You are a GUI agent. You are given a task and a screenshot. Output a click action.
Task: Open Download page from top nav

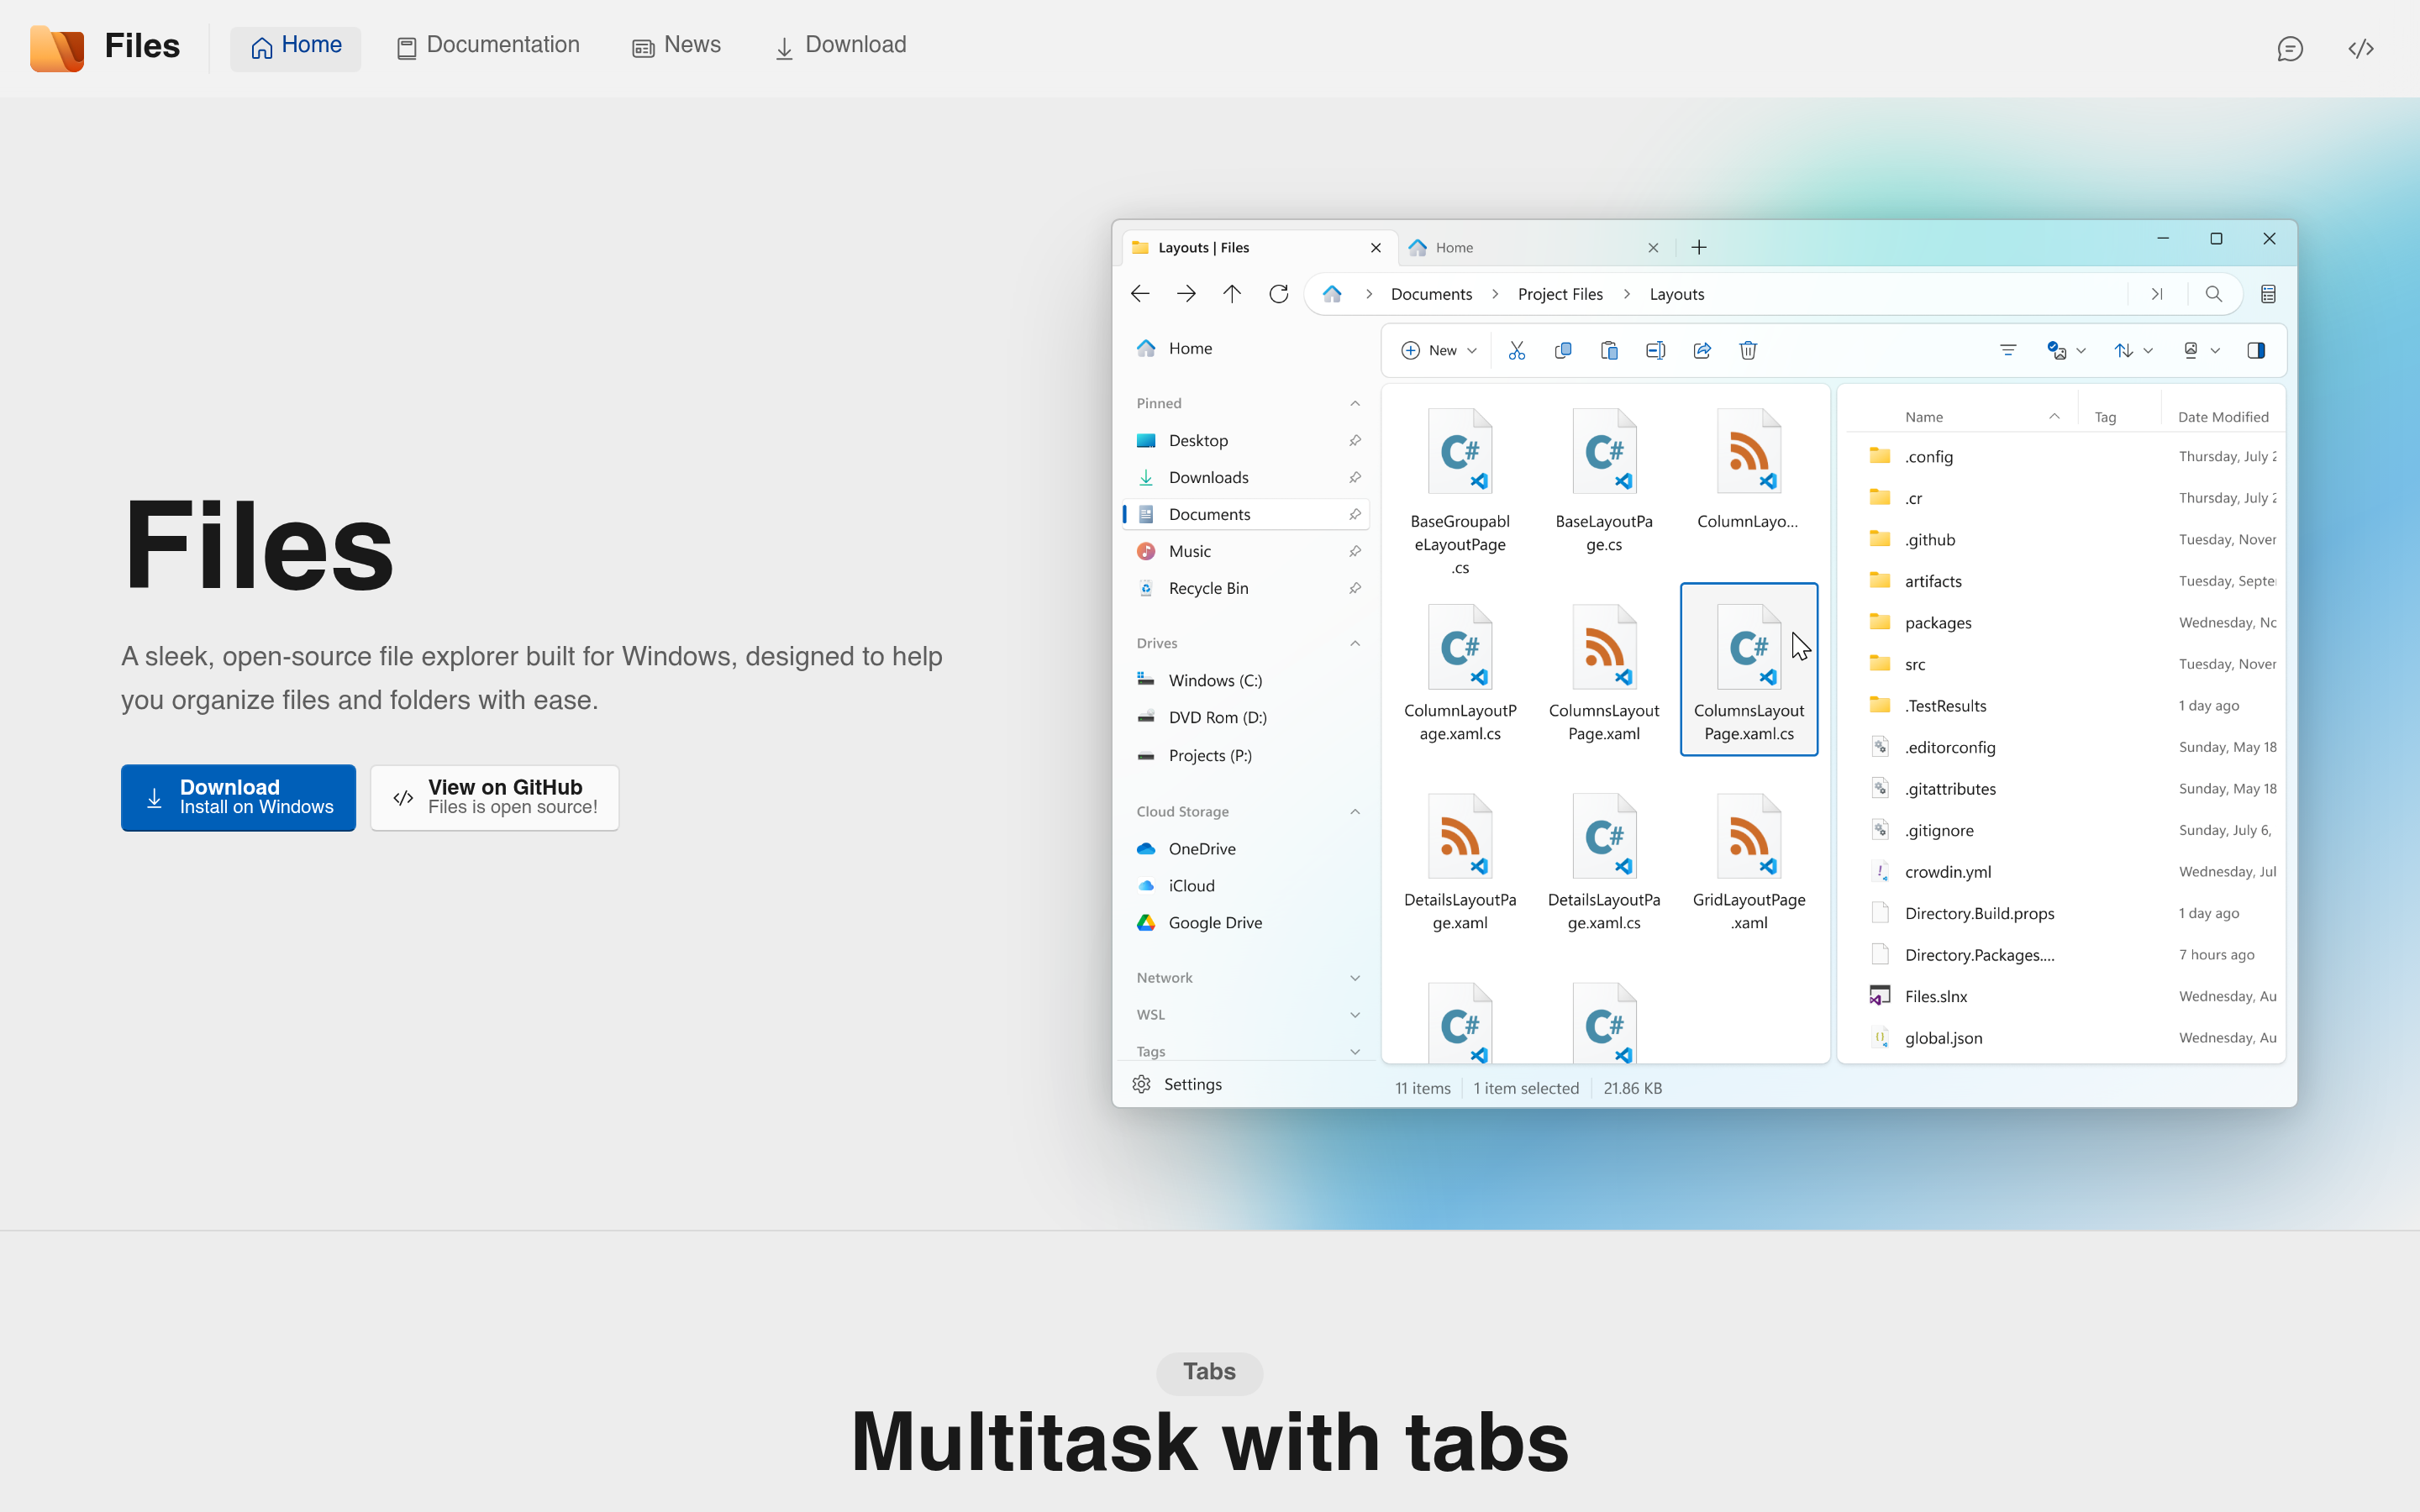841,47
